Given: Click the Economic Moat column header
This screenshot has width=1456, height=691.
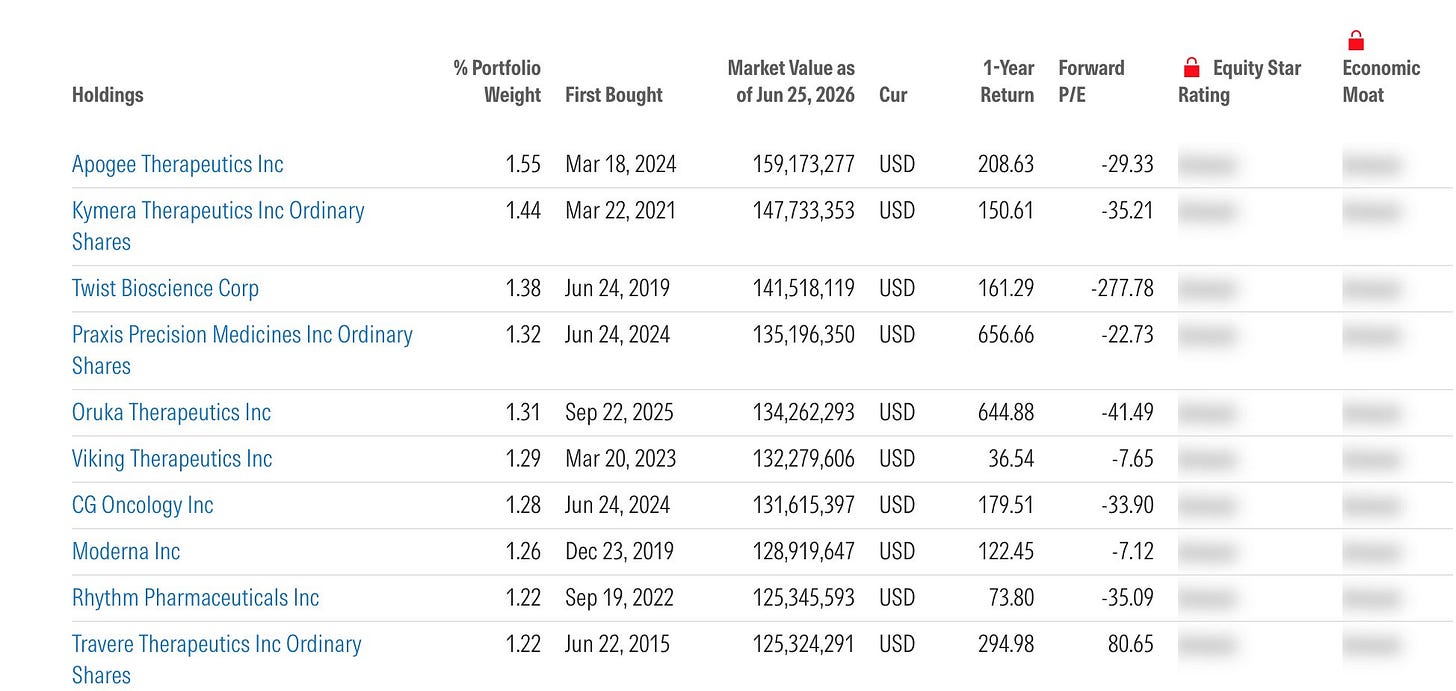Looking at the screenshot, I should 1381,81.
